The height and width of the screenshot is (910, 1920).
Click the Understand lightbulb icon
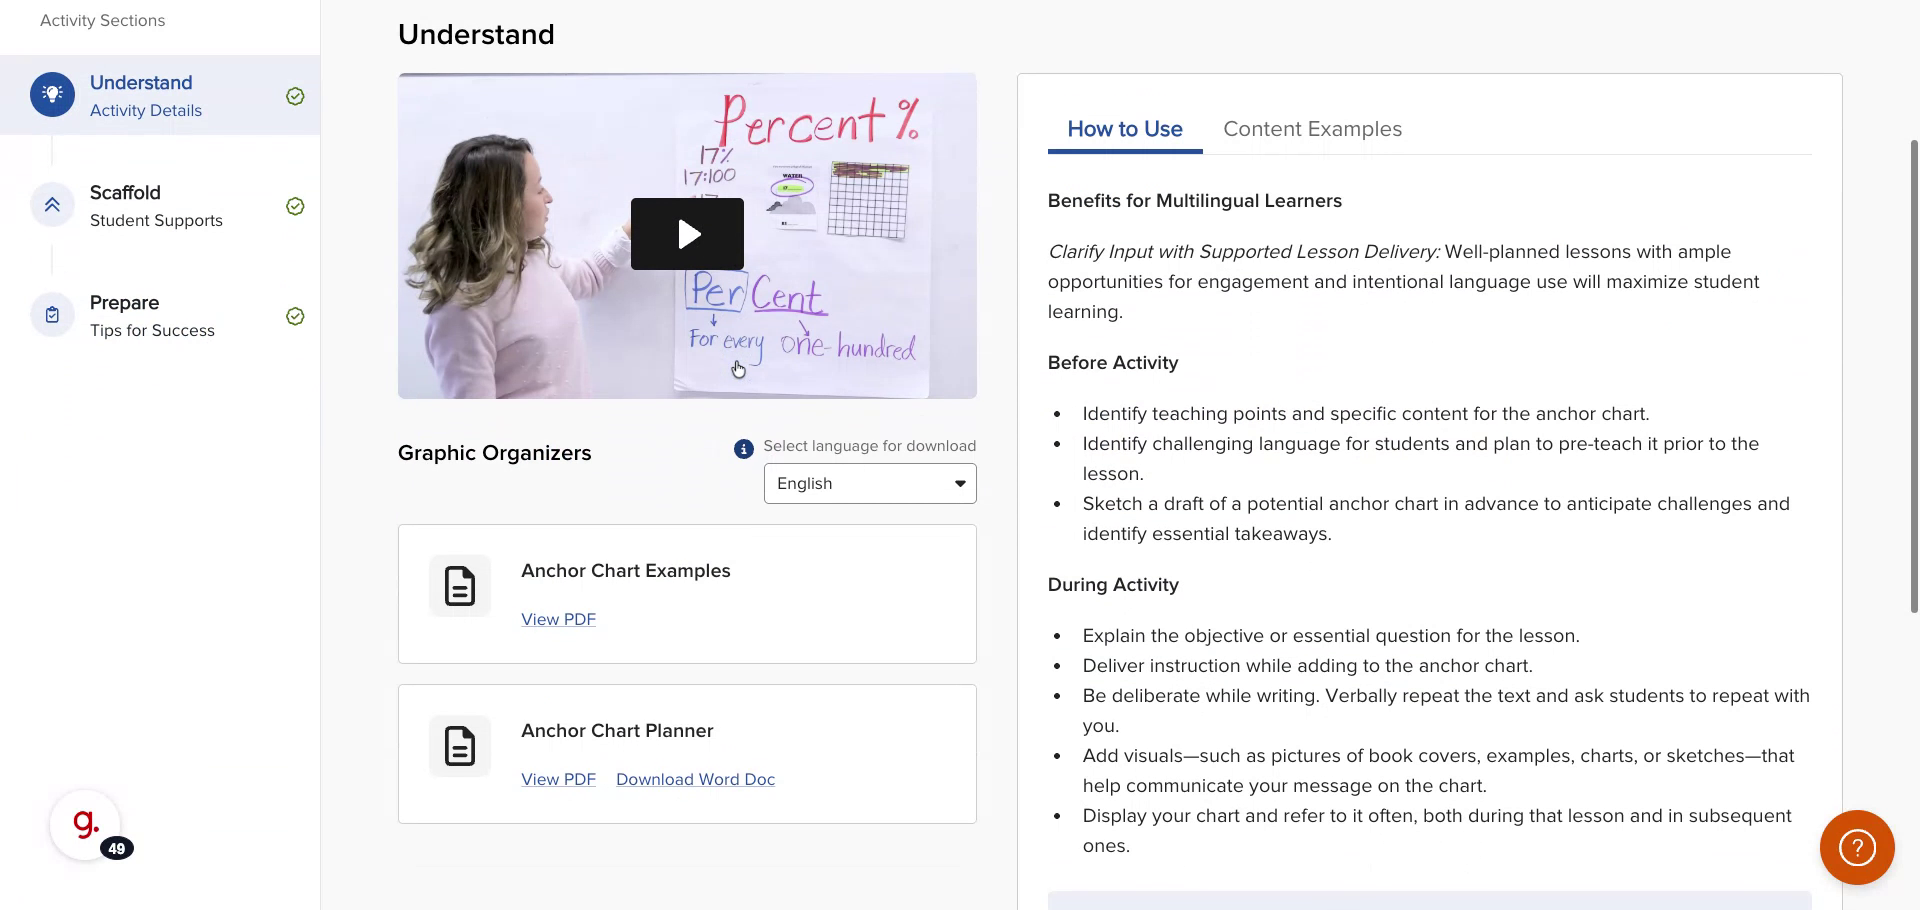52,95
